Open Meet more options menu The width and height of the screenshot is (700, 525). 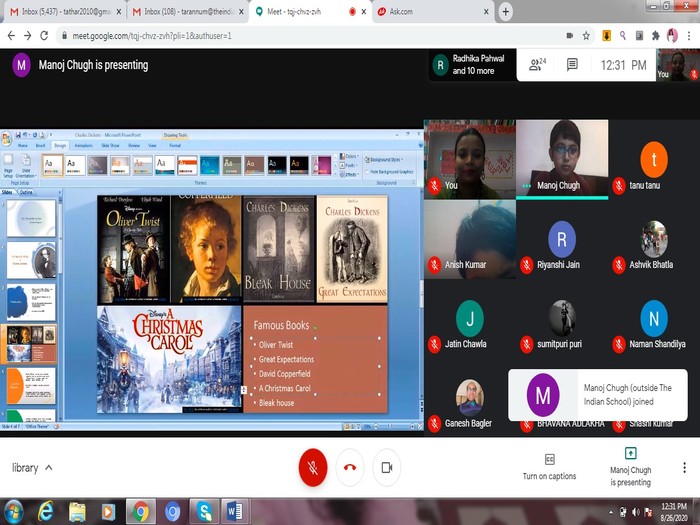(x=684, y=467)
